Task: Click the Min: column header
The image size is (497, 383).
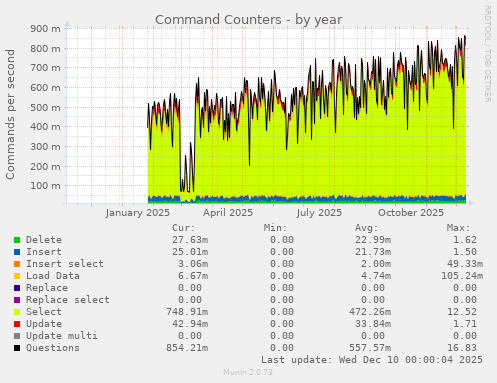Action: (x=275, y=228)
